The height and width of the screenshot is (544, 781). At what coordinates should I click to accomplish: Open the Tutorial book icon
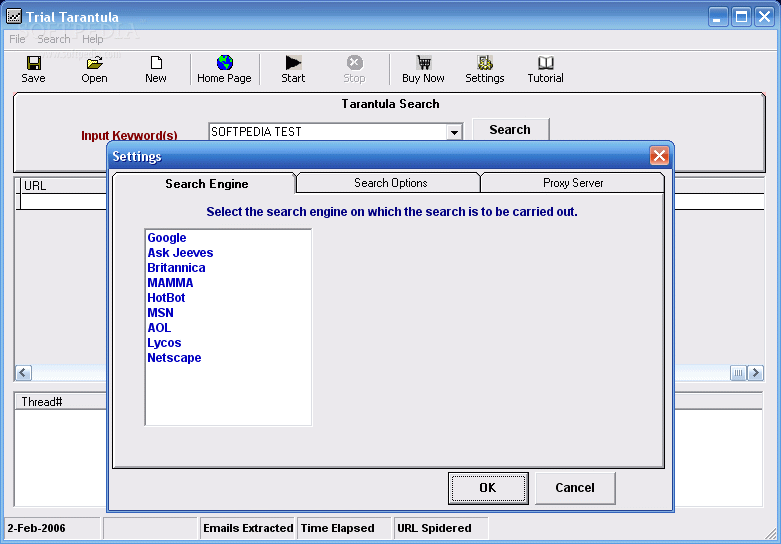[545, 63]
